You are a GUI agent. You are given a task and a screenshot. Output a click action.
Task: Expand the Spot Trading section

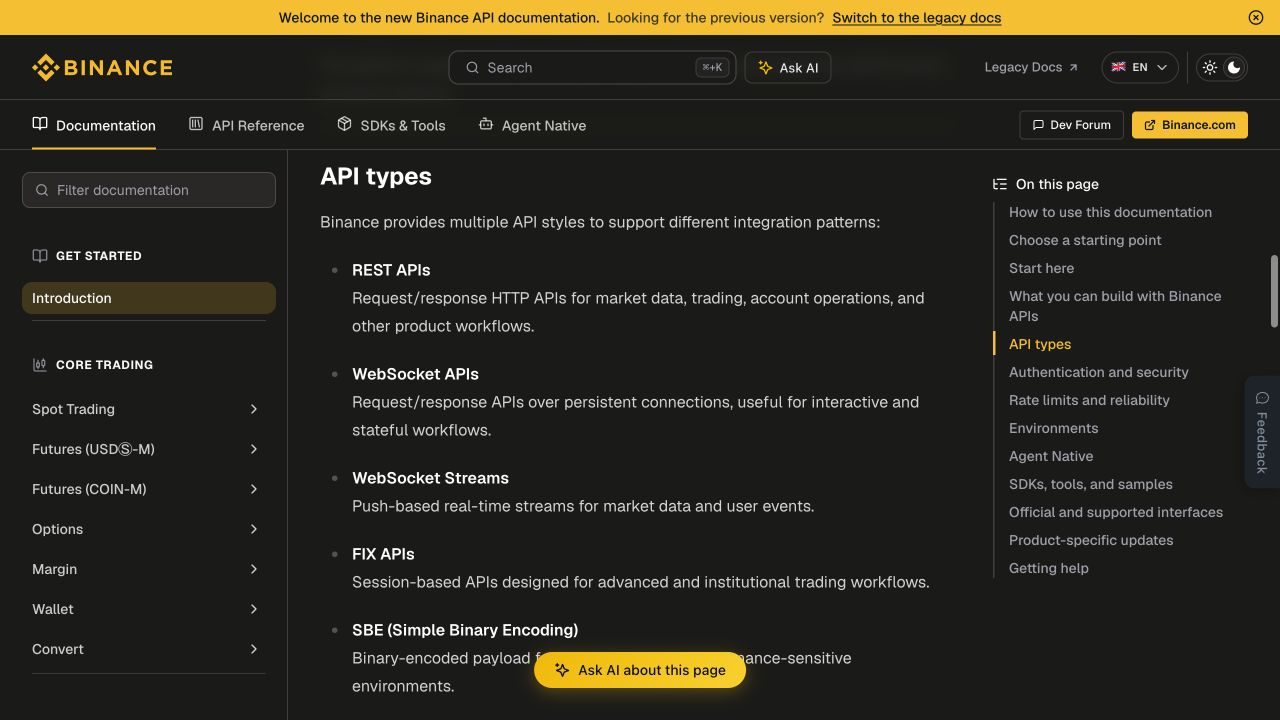point(149,409)
